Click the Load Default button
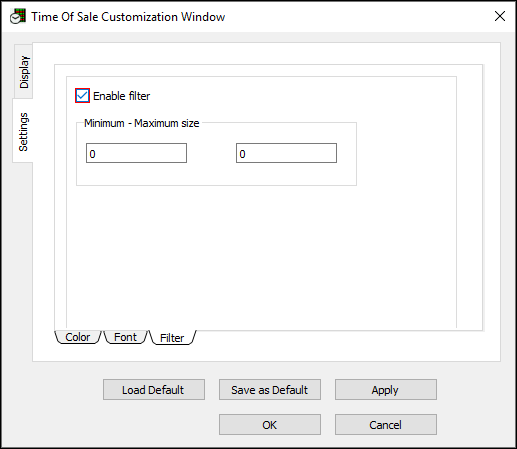Image resolution: width=517 pixels, height=449 pixels. (154, 389)
